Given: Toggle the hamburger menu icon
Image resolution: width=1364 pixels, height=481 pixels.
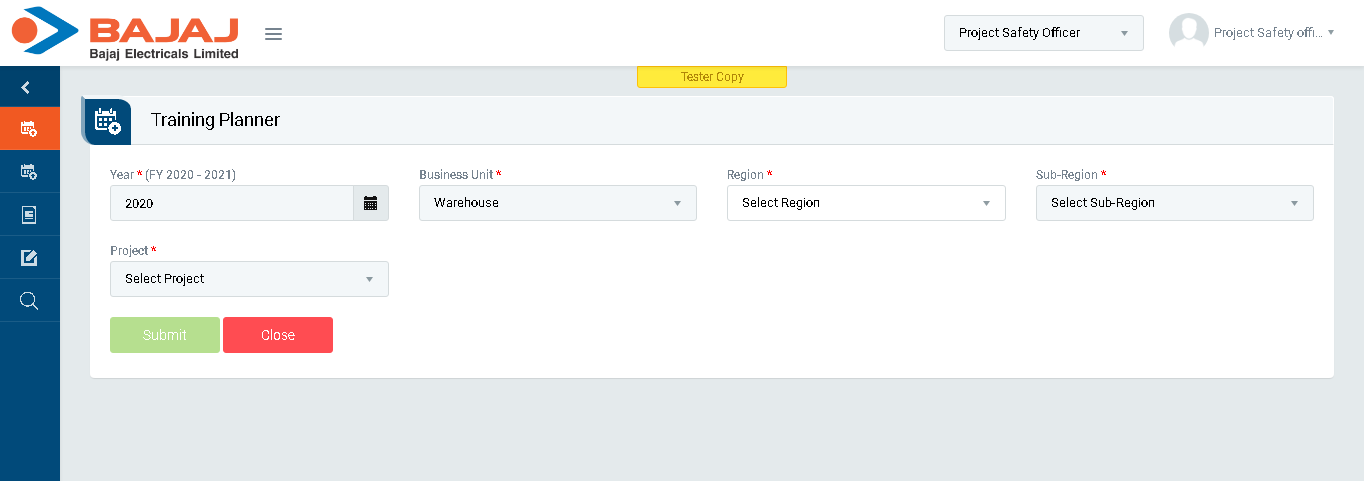Looking at the screenshot, I should tap(273, 34).
